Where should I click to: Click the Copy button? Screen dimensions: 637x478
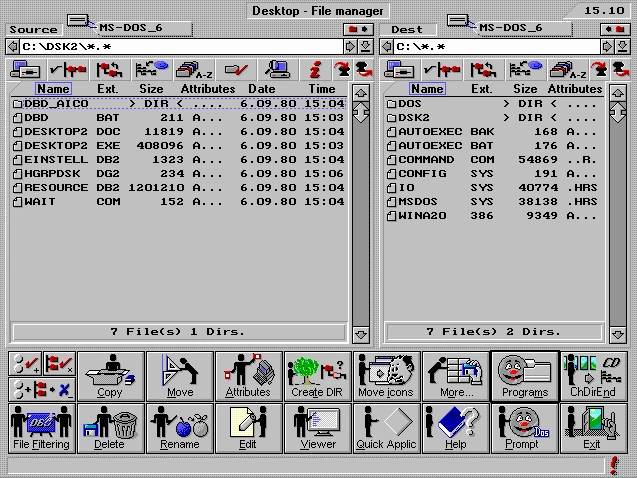click(x=111, y=376)
